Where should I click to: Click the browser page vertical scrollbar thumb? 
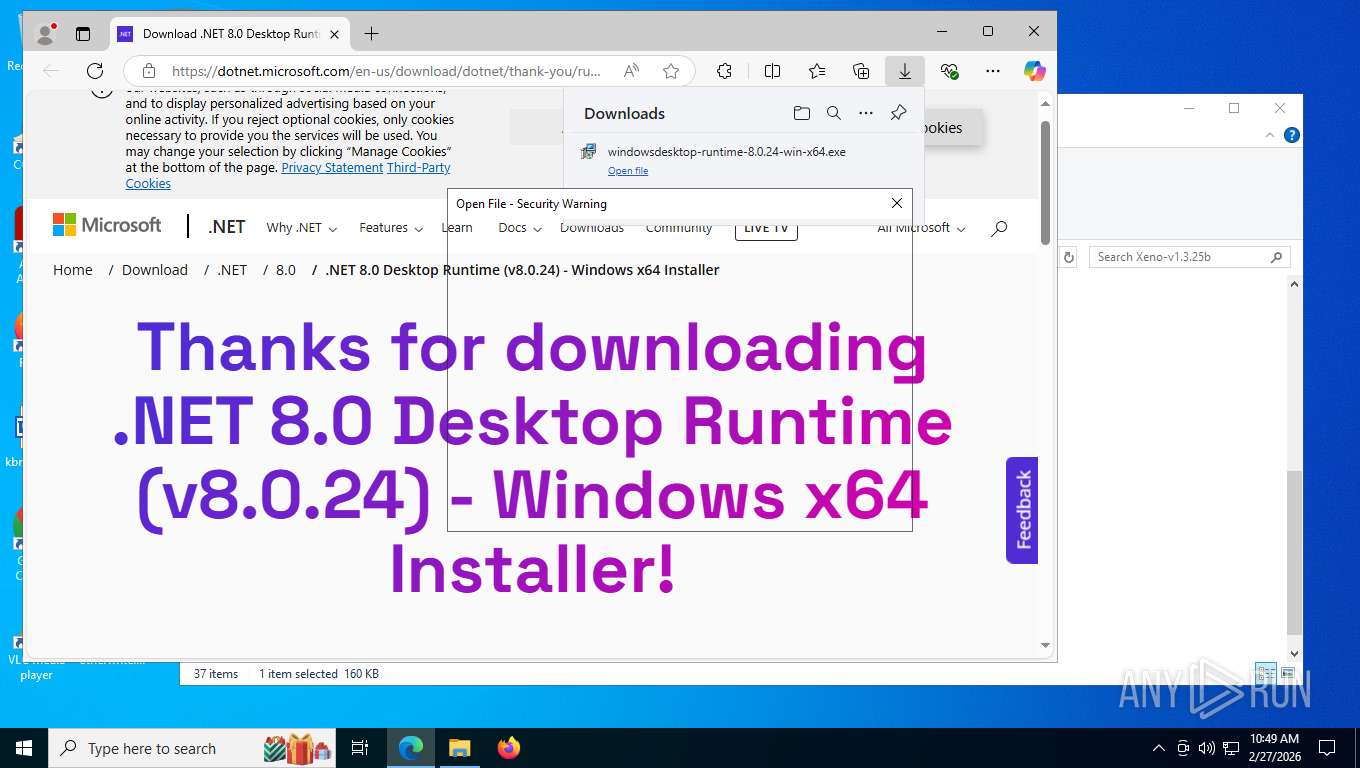1045,183
